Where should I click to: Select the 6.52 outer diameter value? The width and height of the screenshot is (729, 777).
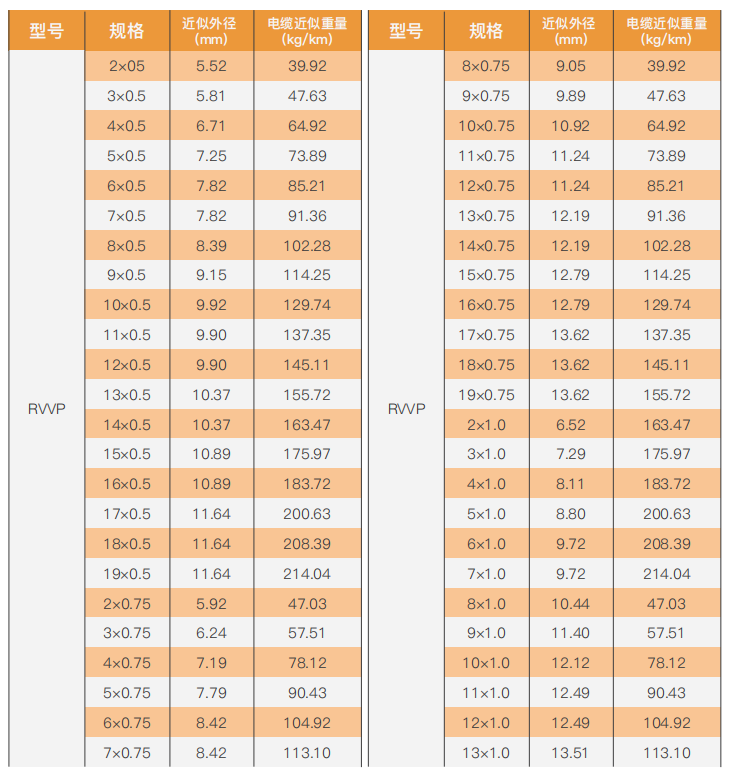(570, 425)
